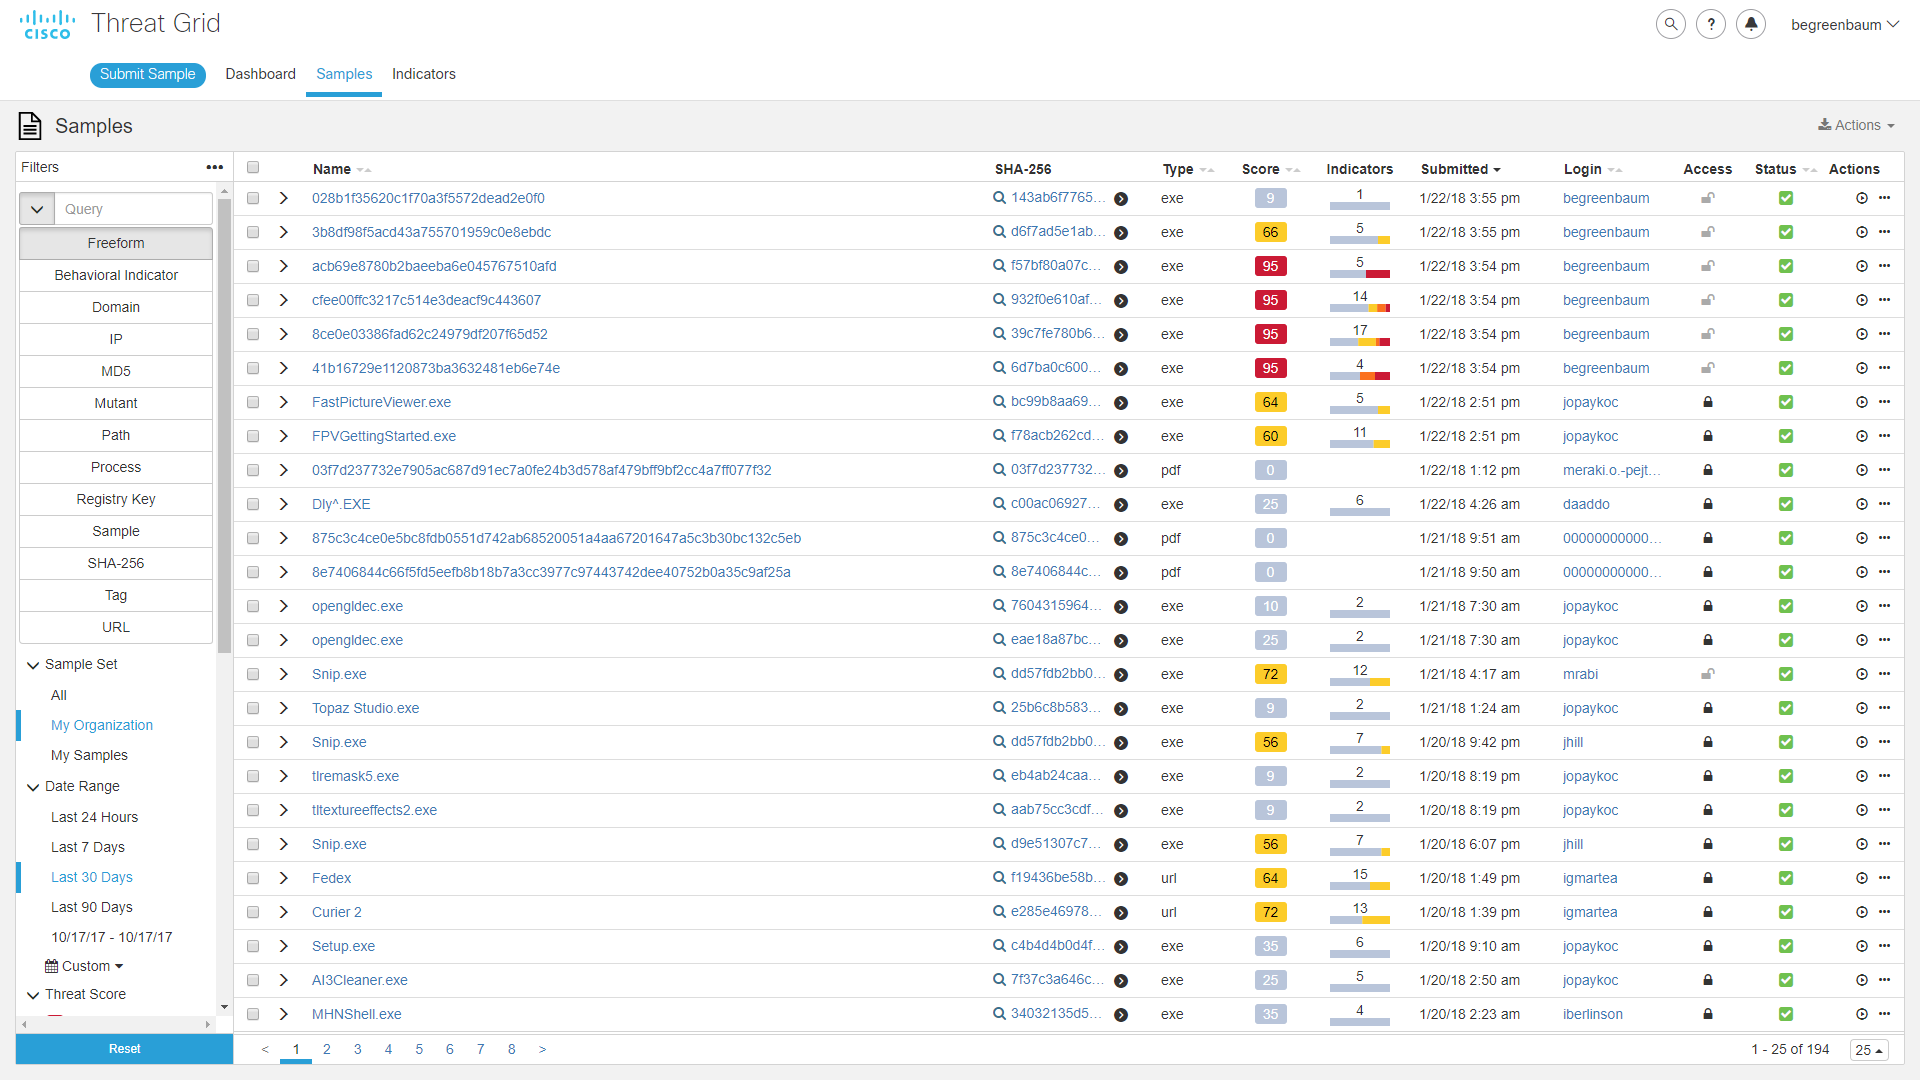The image size is (1920, 1080).
Task: Switch to the Indicators tab
Action: 423,74
